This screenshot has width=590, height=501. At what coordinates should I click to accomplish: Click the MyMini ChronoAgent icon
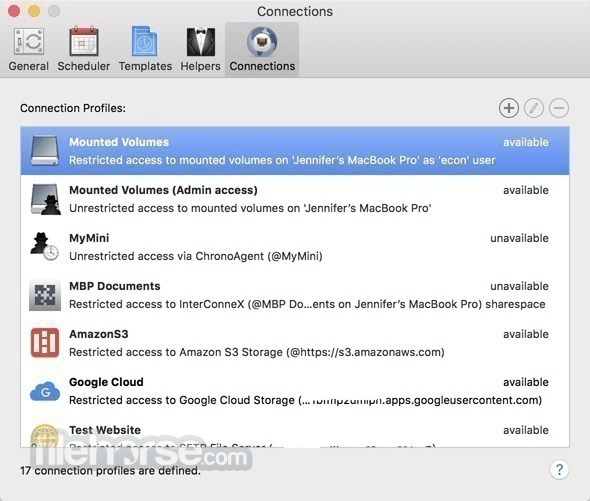click(x=44, y=247)
